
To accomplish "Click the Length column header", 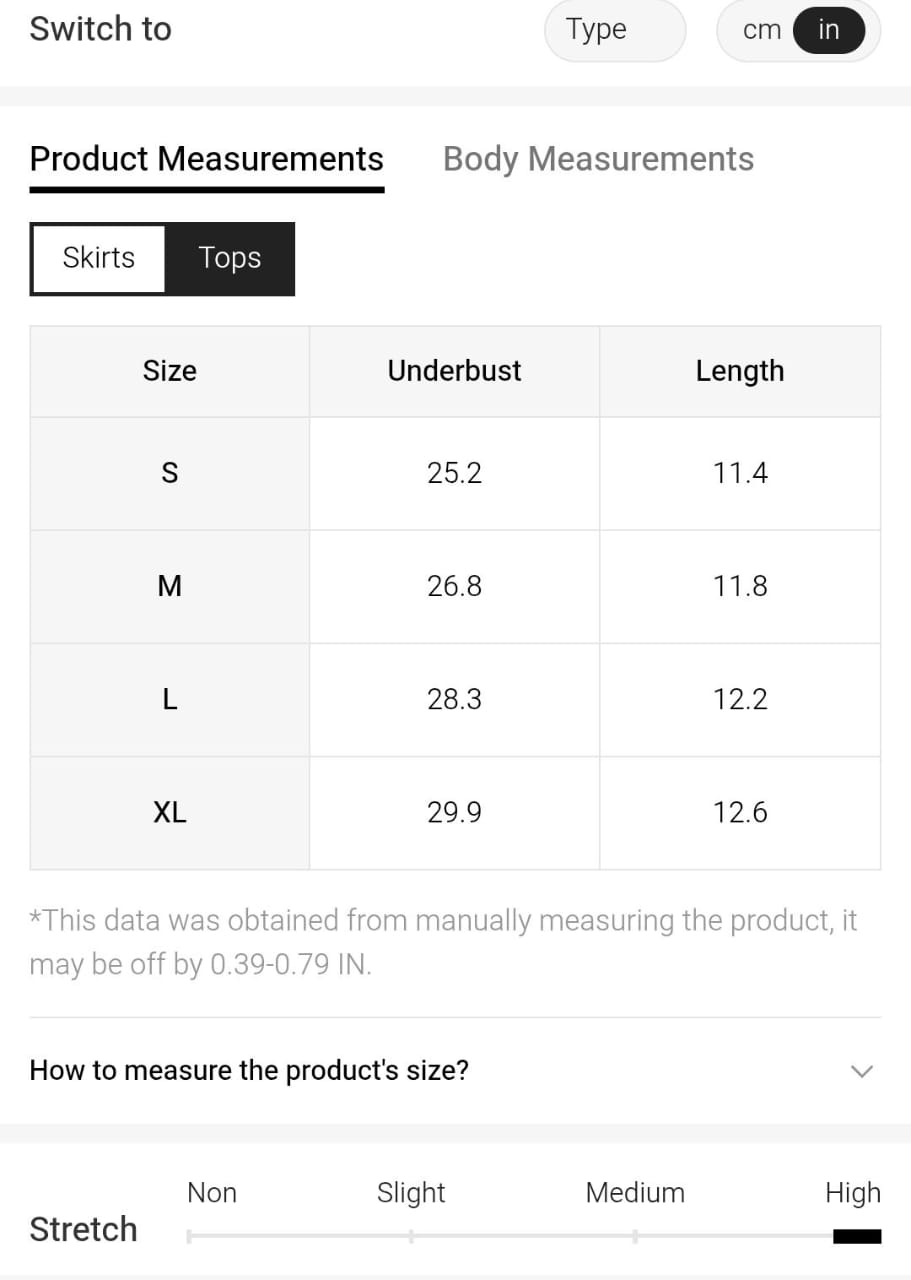I will [740, 371].
